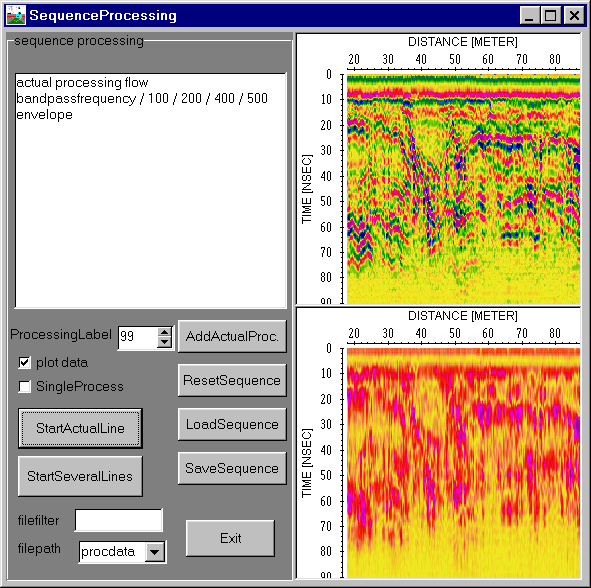This screenshot has height=588, width=591.
Task: Select the bandpassfrequency line in processing flow
Action: [142, 98]
